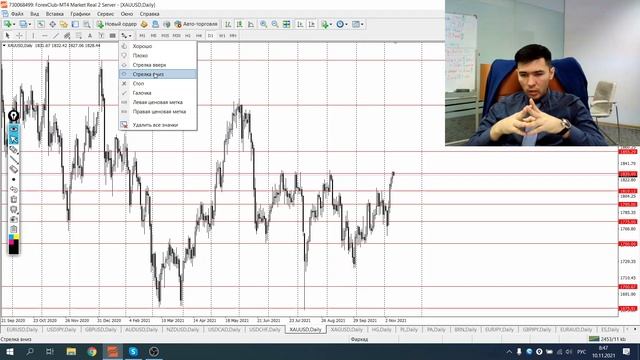Screen dimensions: 640x360
Task: Open Skype from the taskbar
Action: point(133,351)
